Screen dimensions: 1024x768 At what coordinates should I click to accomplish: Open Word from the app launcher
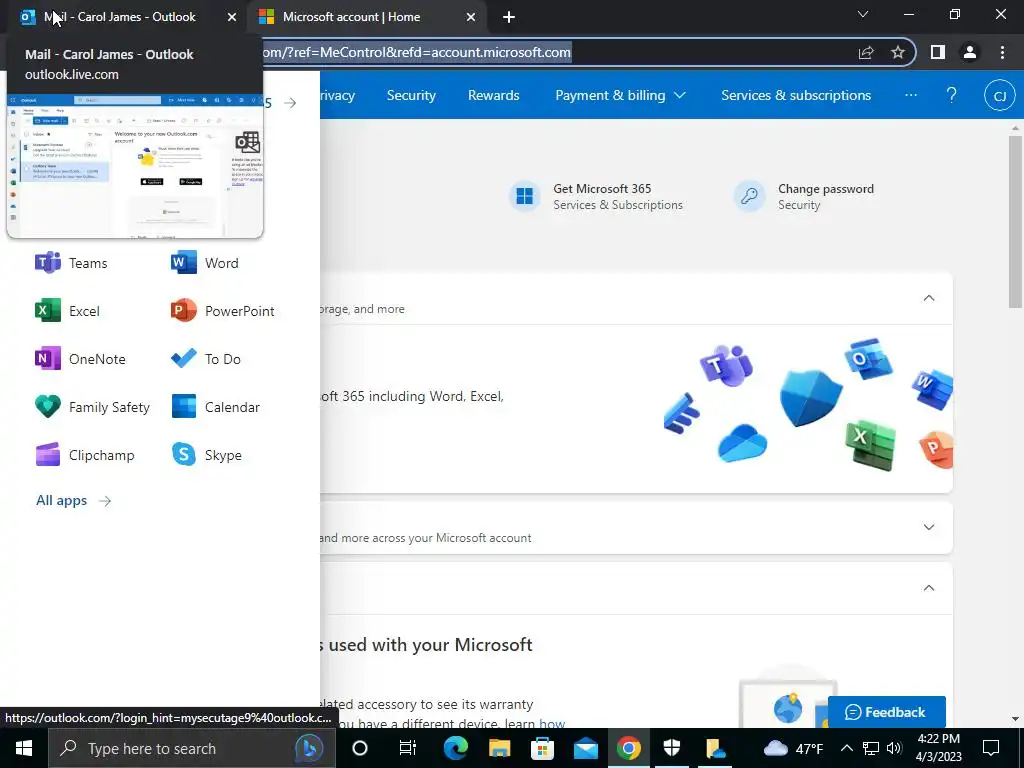pyautogui.click(x=204, y=263)
